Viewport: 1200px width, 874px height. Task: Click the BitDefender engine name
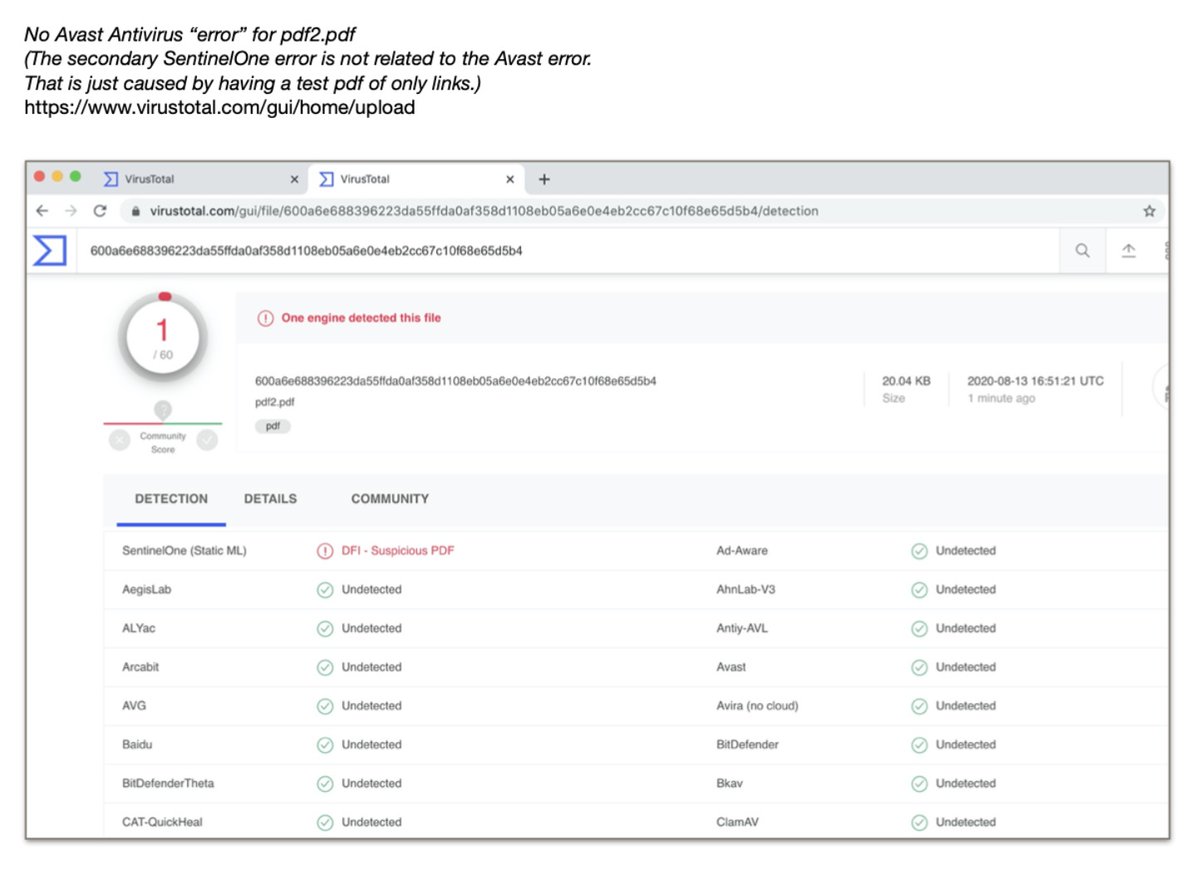(x=747, y=745)
